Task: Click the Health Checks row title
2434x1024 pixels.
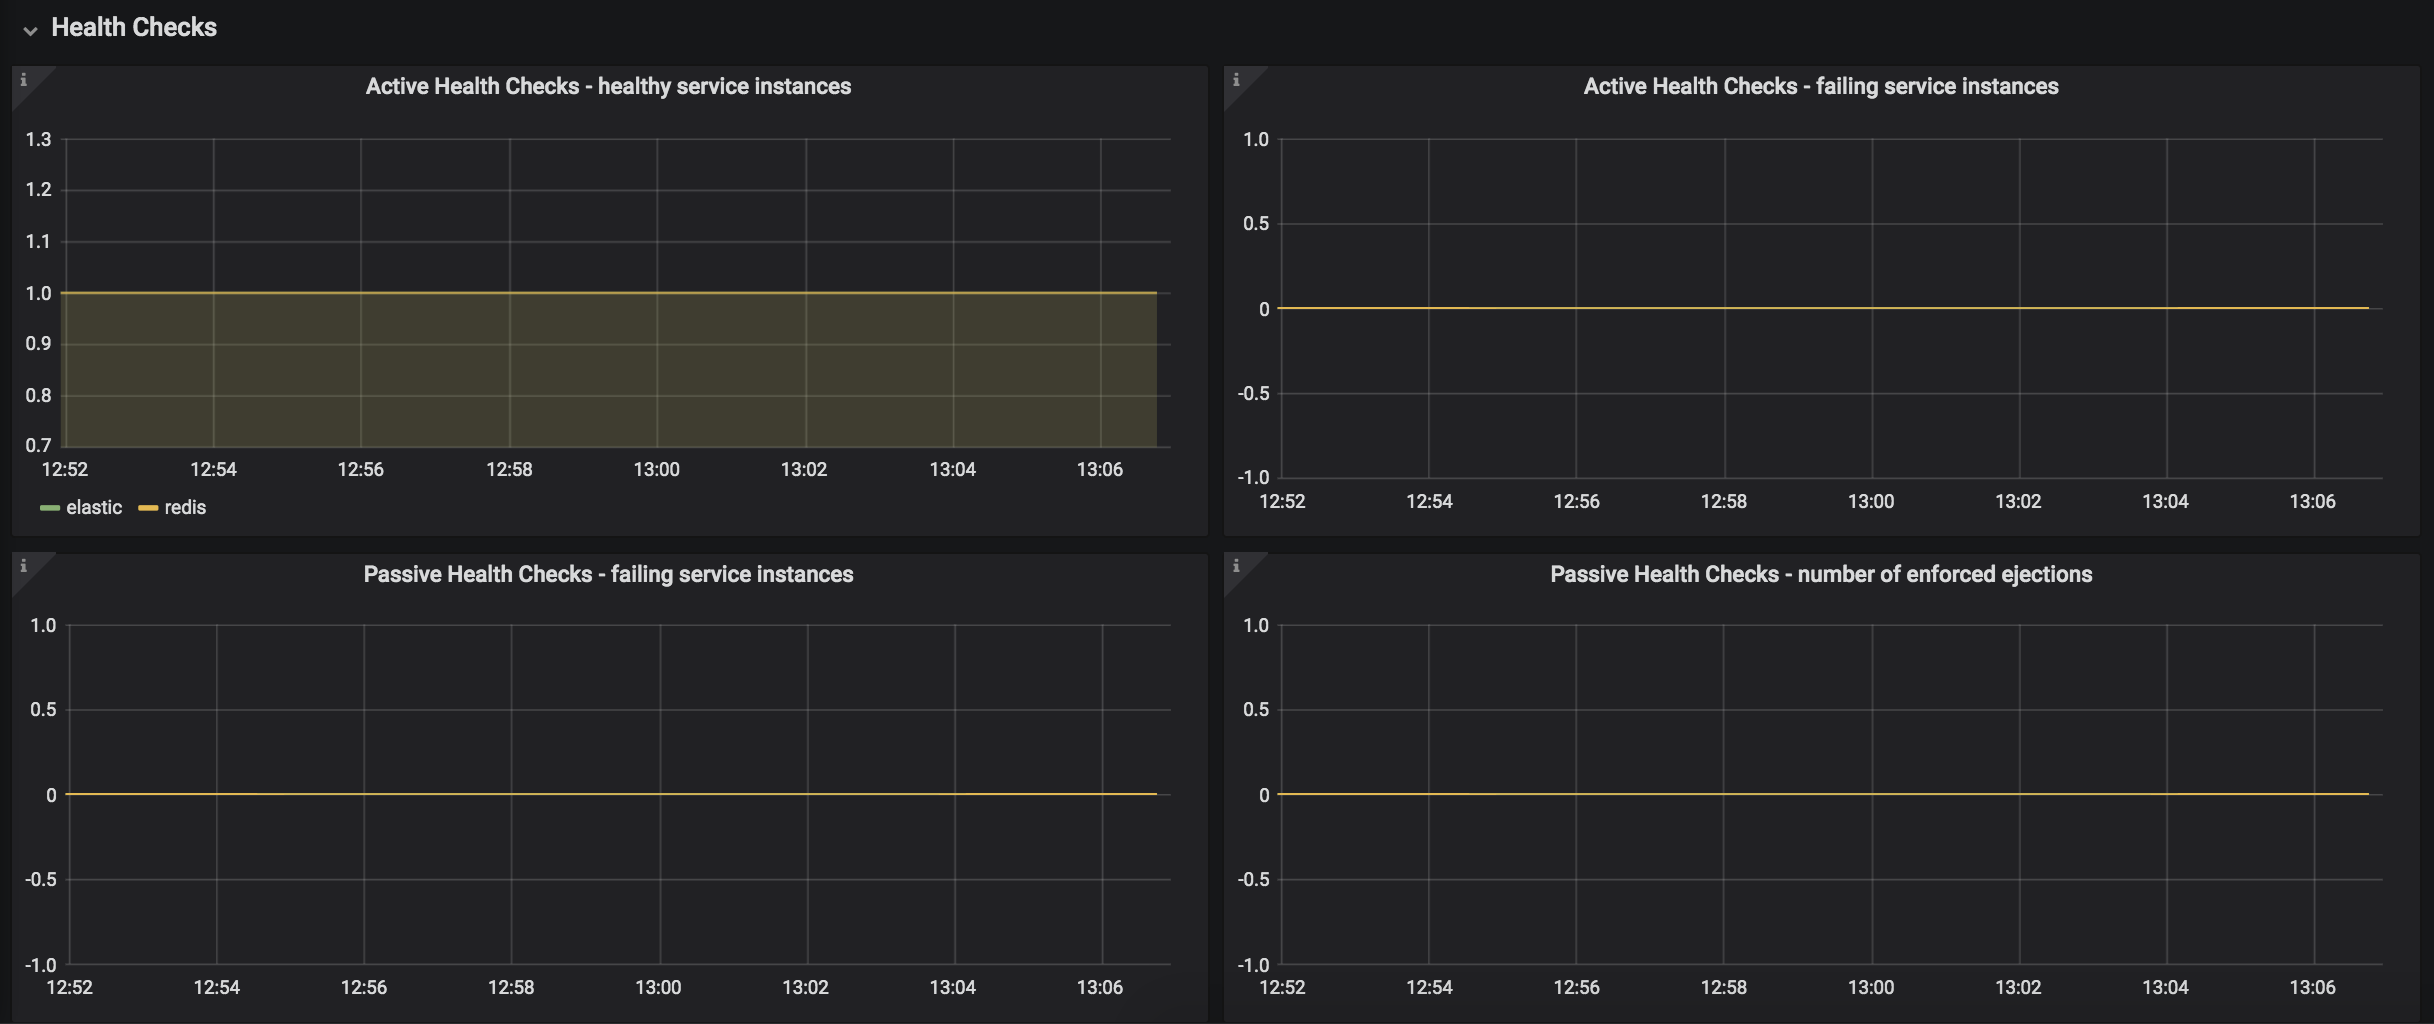Action: (134, 27)
